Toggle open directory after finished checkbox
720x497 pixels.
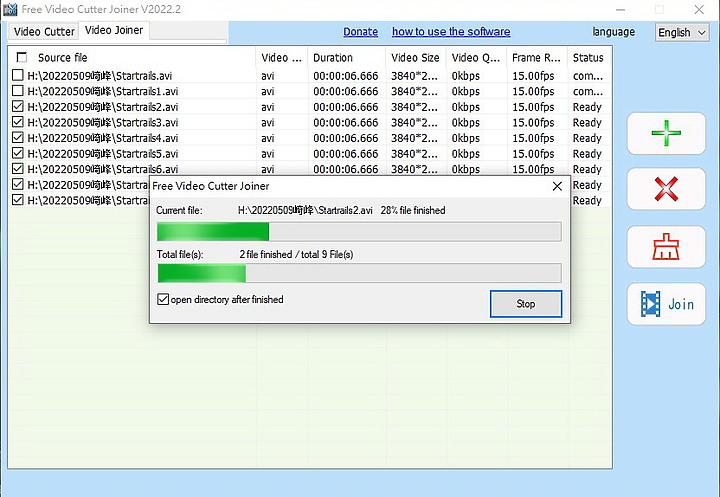point(163,299)
